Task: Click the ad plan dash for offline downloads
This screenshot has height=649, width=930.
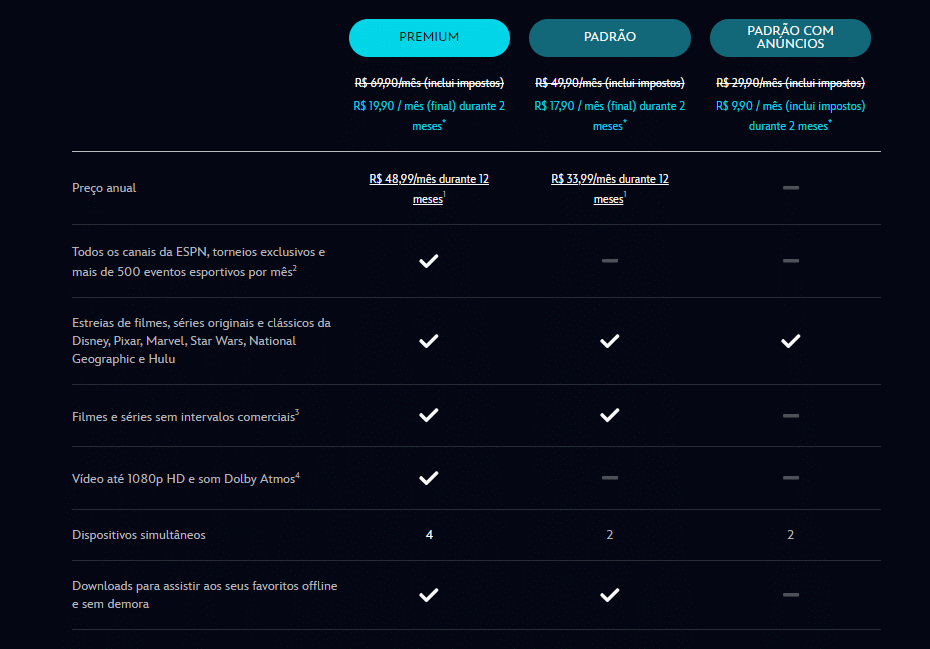Action: tap(791, 594)
